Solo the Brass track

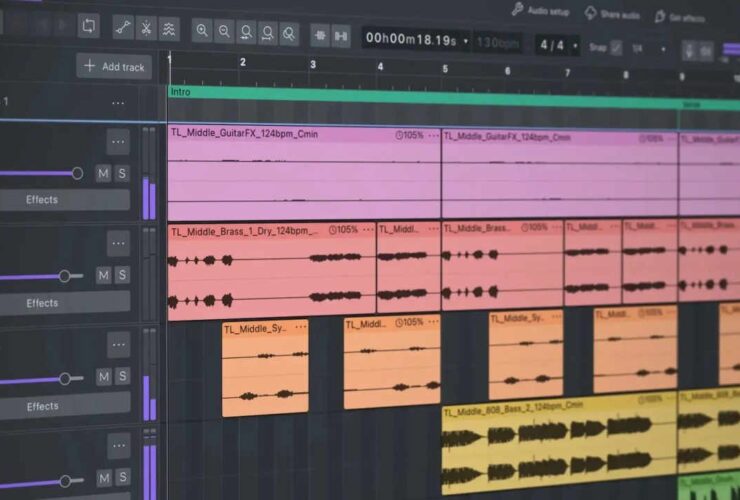(x=122, y=275)
